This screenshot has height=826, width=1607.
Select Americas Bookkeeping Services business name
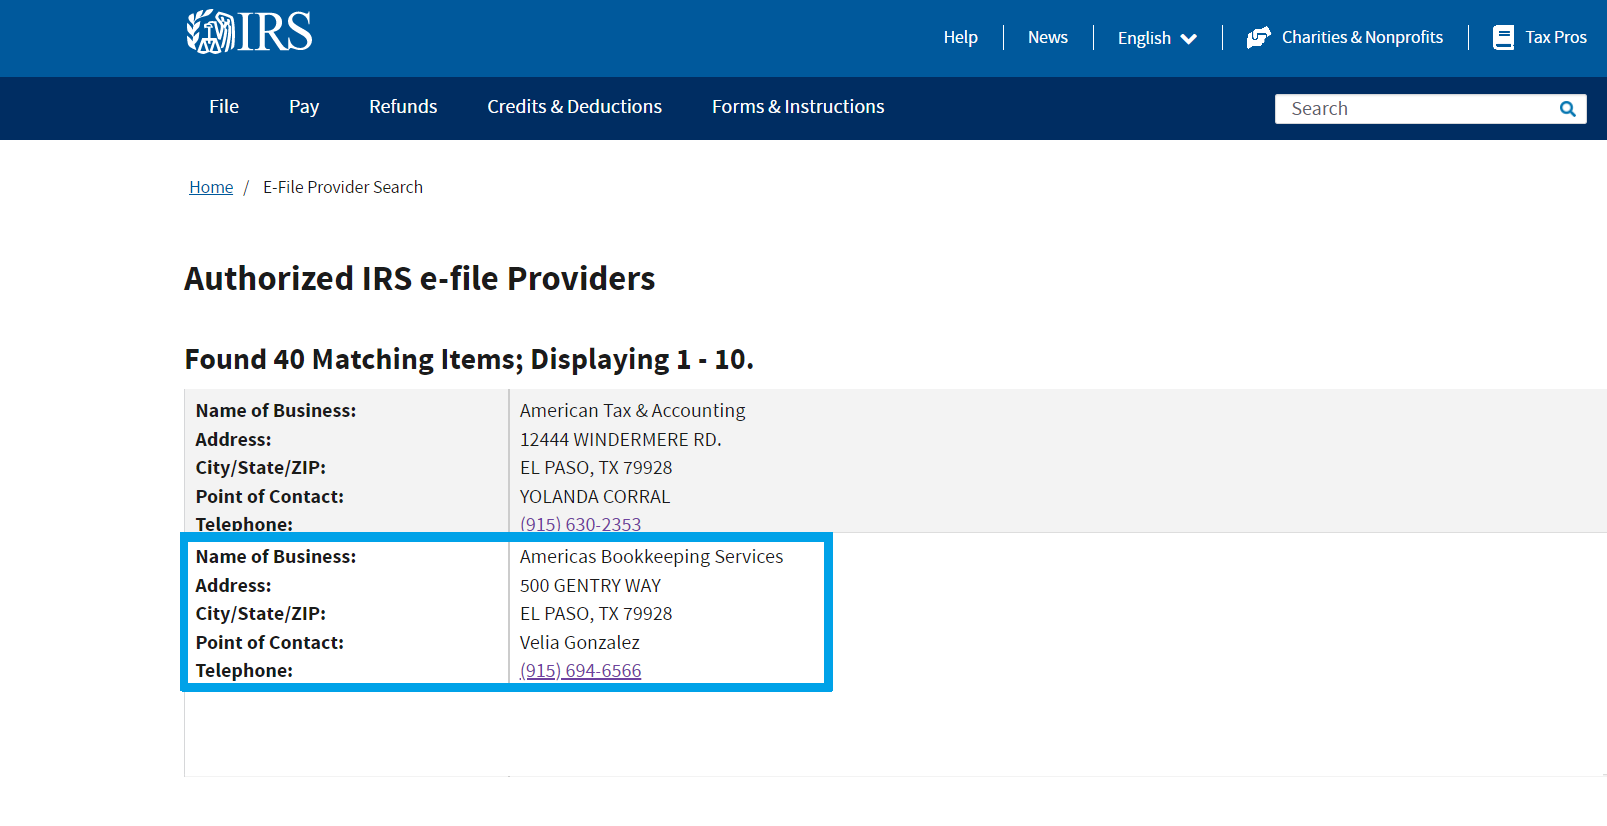[x=651, y=557]
